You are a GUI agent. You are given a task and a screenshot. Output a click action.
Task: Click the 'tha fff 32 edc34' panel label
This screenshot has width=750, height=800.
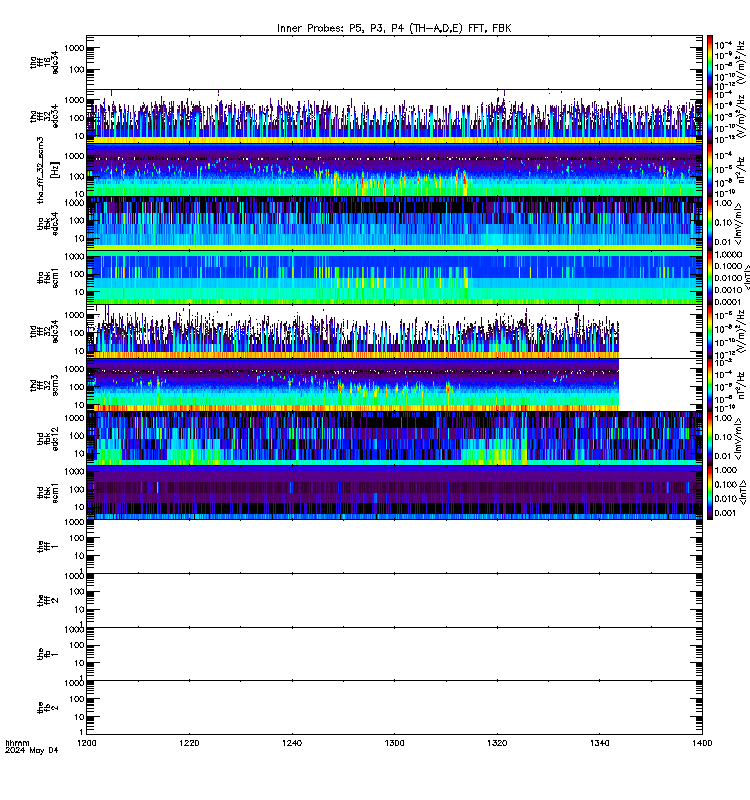click(44, 116)
